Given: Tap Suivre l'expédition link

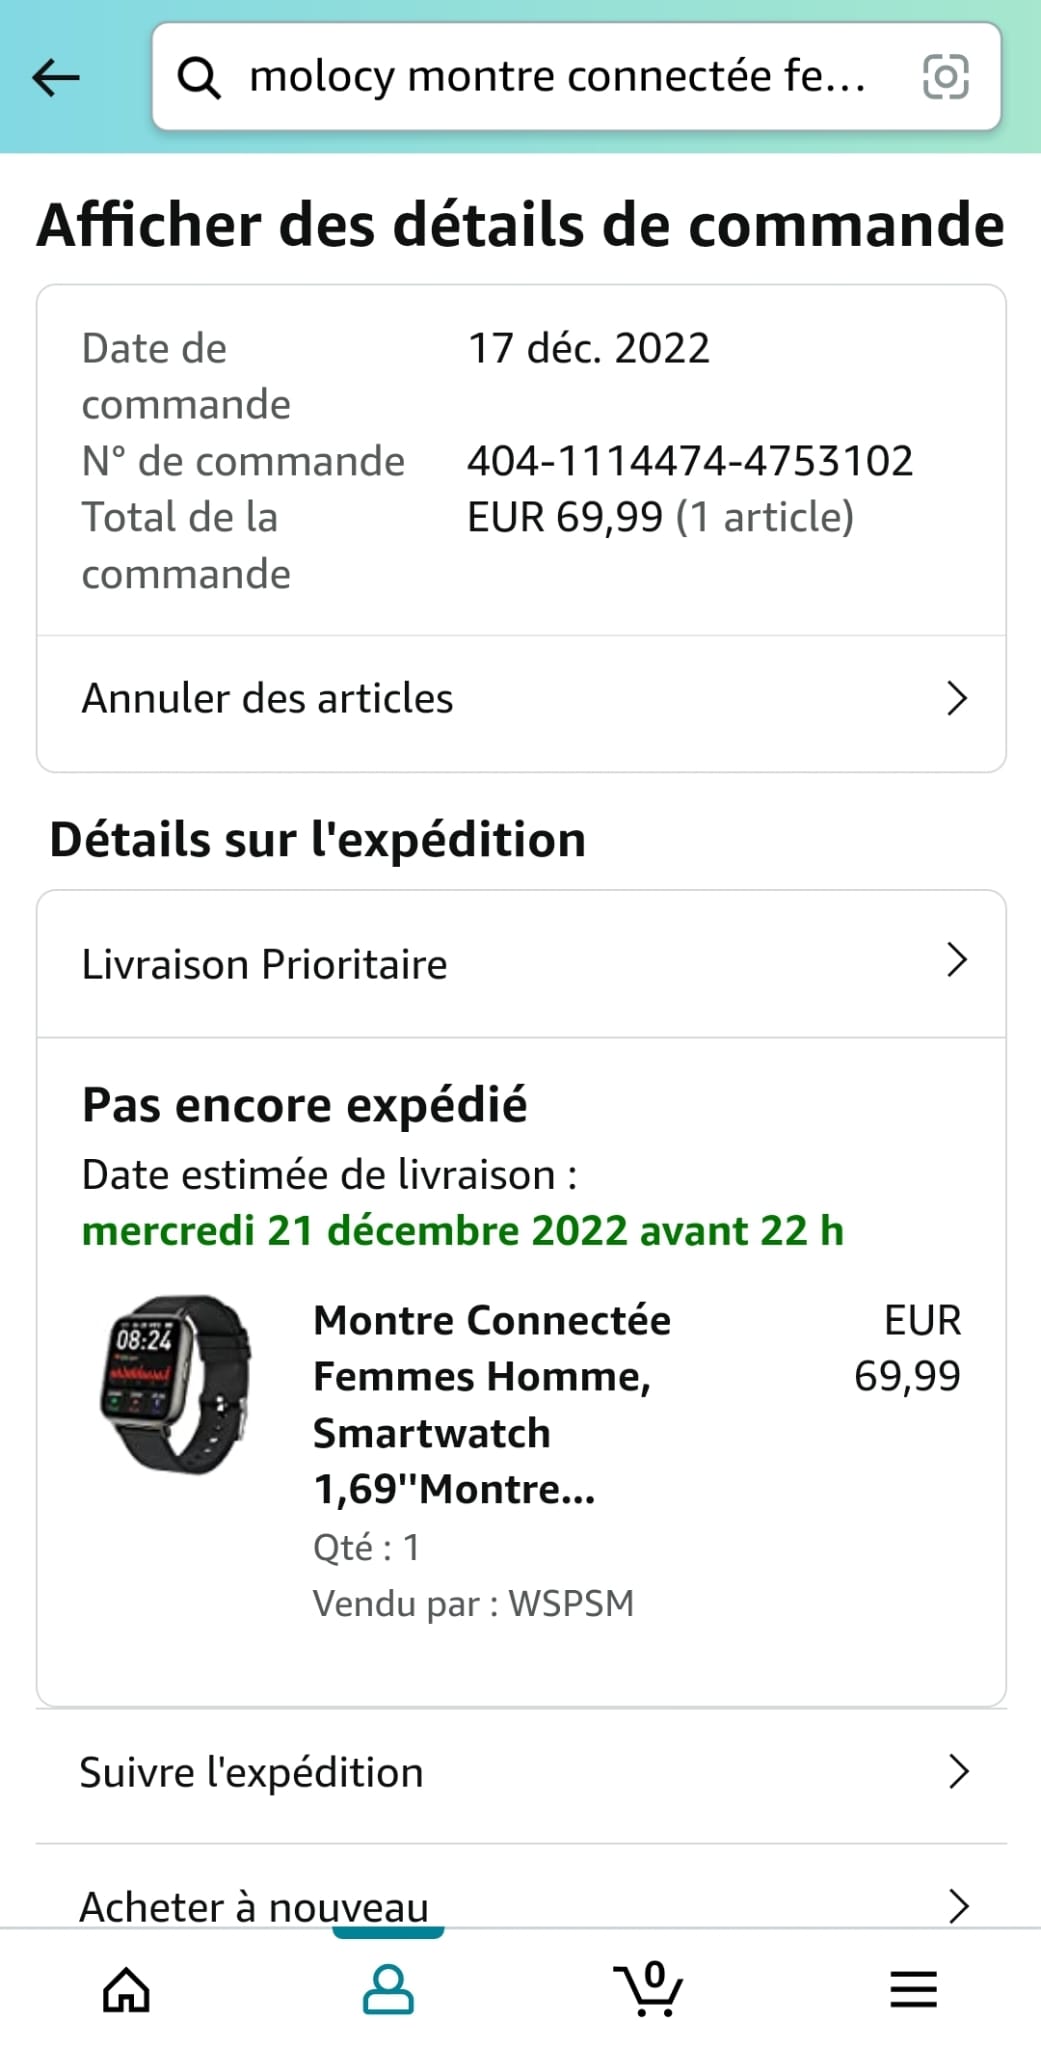Looking at the screenshot, I should click(252, 1773).
